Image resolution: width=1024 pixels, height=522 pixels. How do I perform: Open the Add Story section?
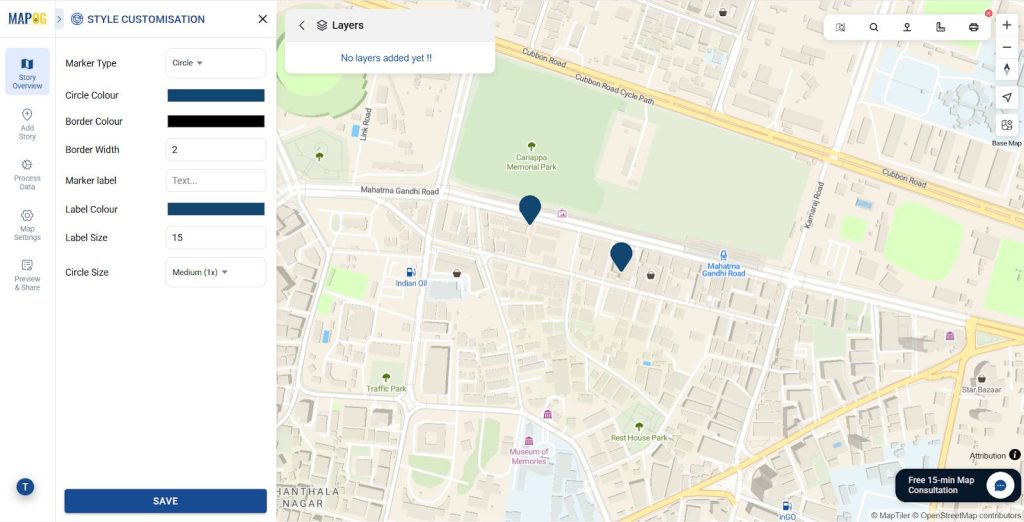tap(27, 123)
